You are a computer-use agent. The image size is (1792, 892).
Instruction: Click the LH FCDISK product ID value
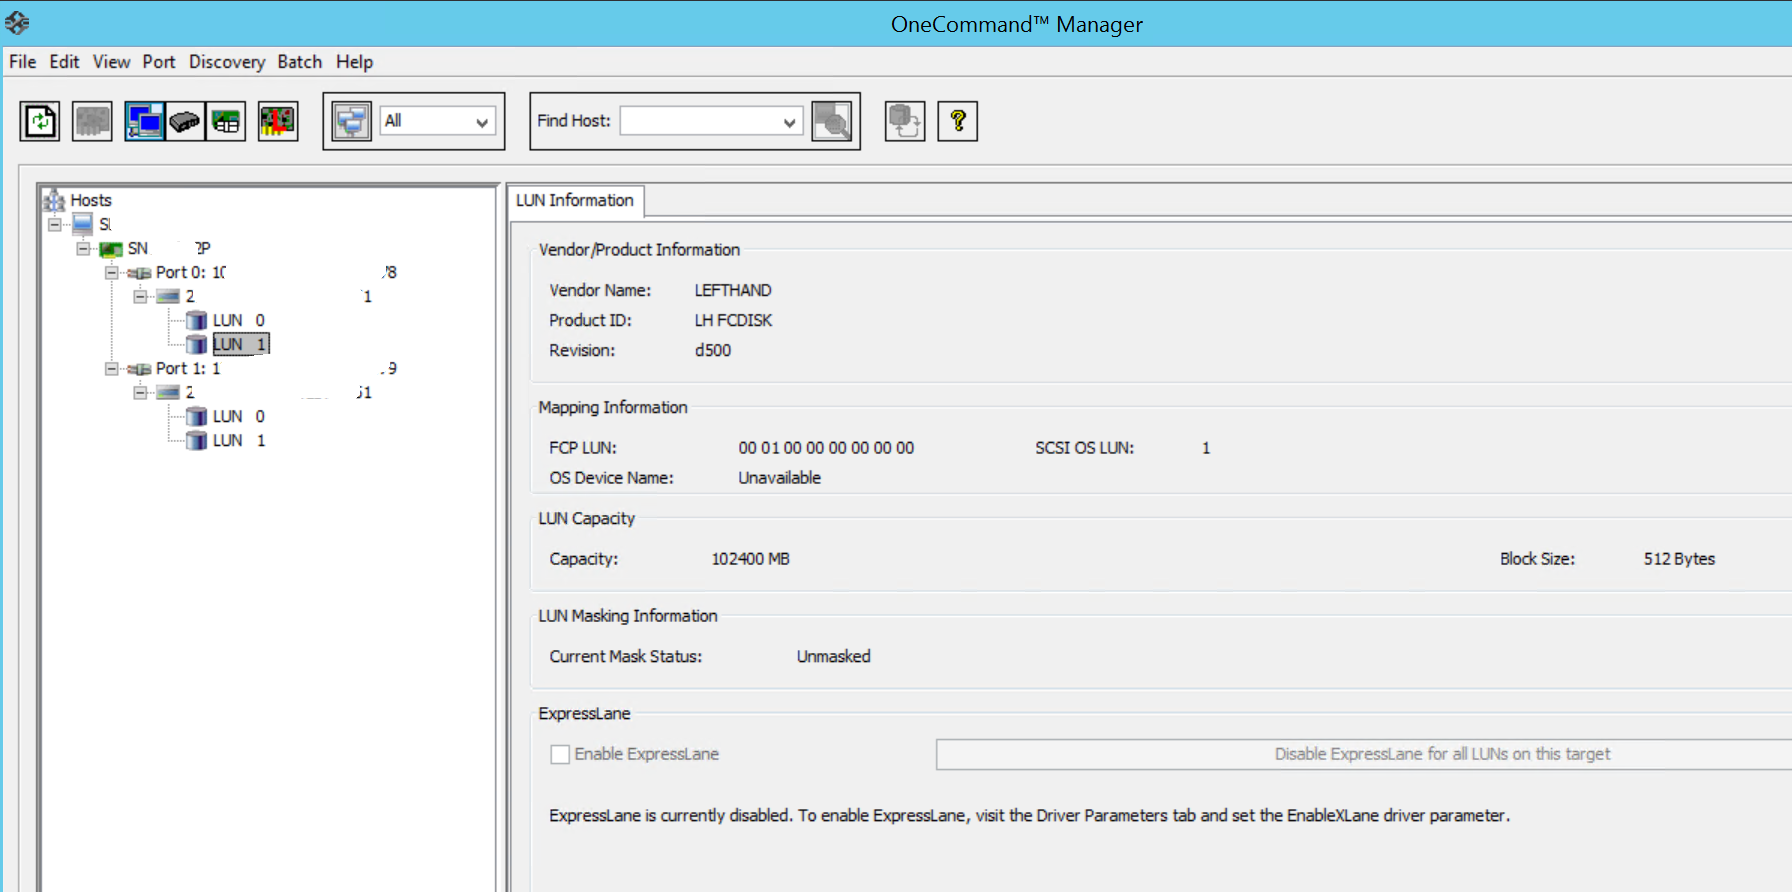(733, 320)
